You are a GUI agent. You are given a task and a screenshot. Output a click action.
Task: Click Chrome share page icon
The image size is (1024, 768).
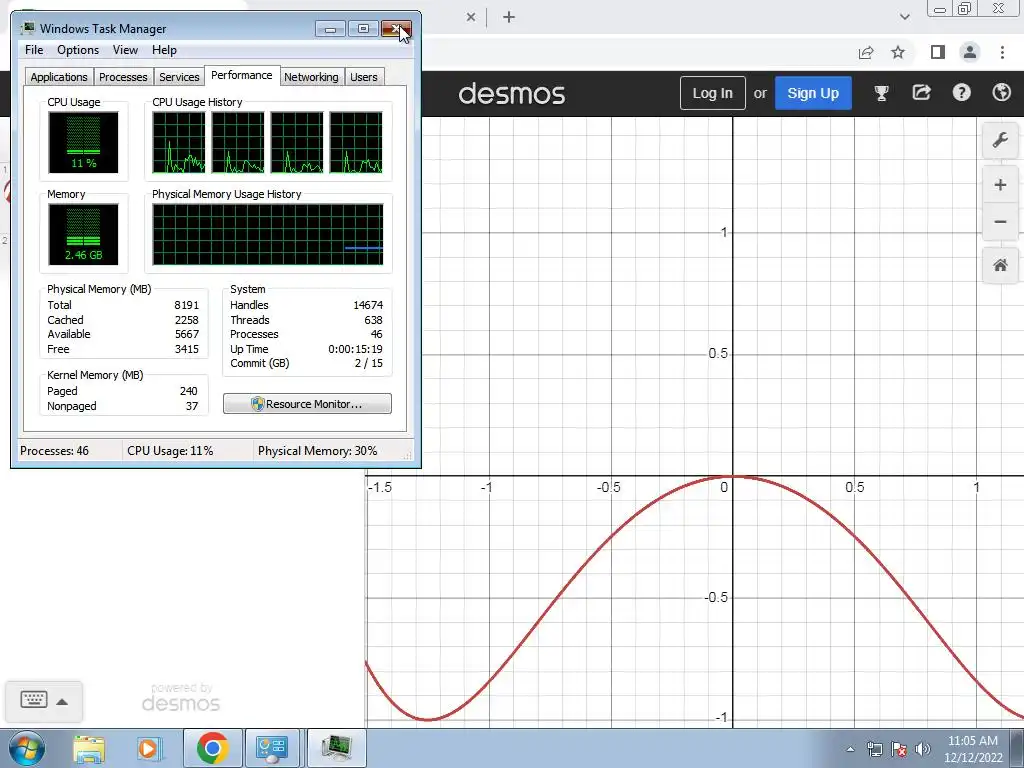pos(866,52)
